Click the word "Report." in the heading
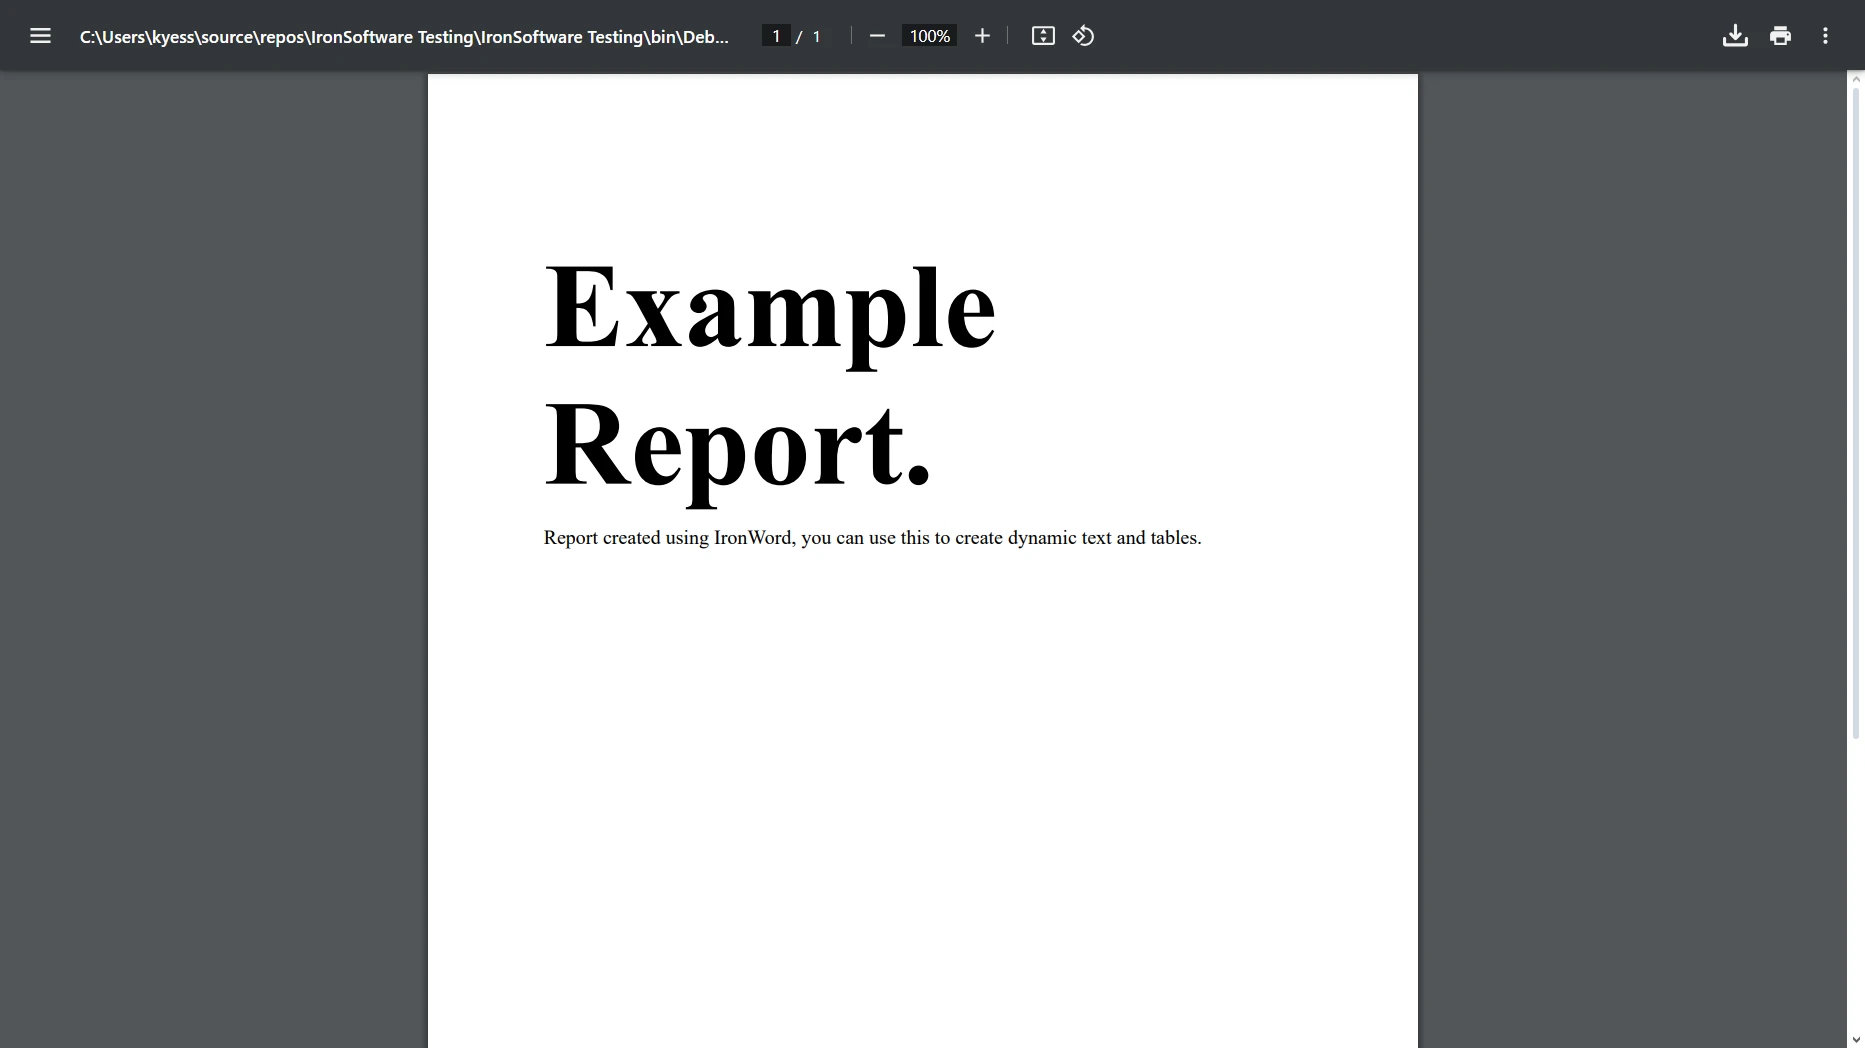The image size is (1865, 1048). pos(737,444)
